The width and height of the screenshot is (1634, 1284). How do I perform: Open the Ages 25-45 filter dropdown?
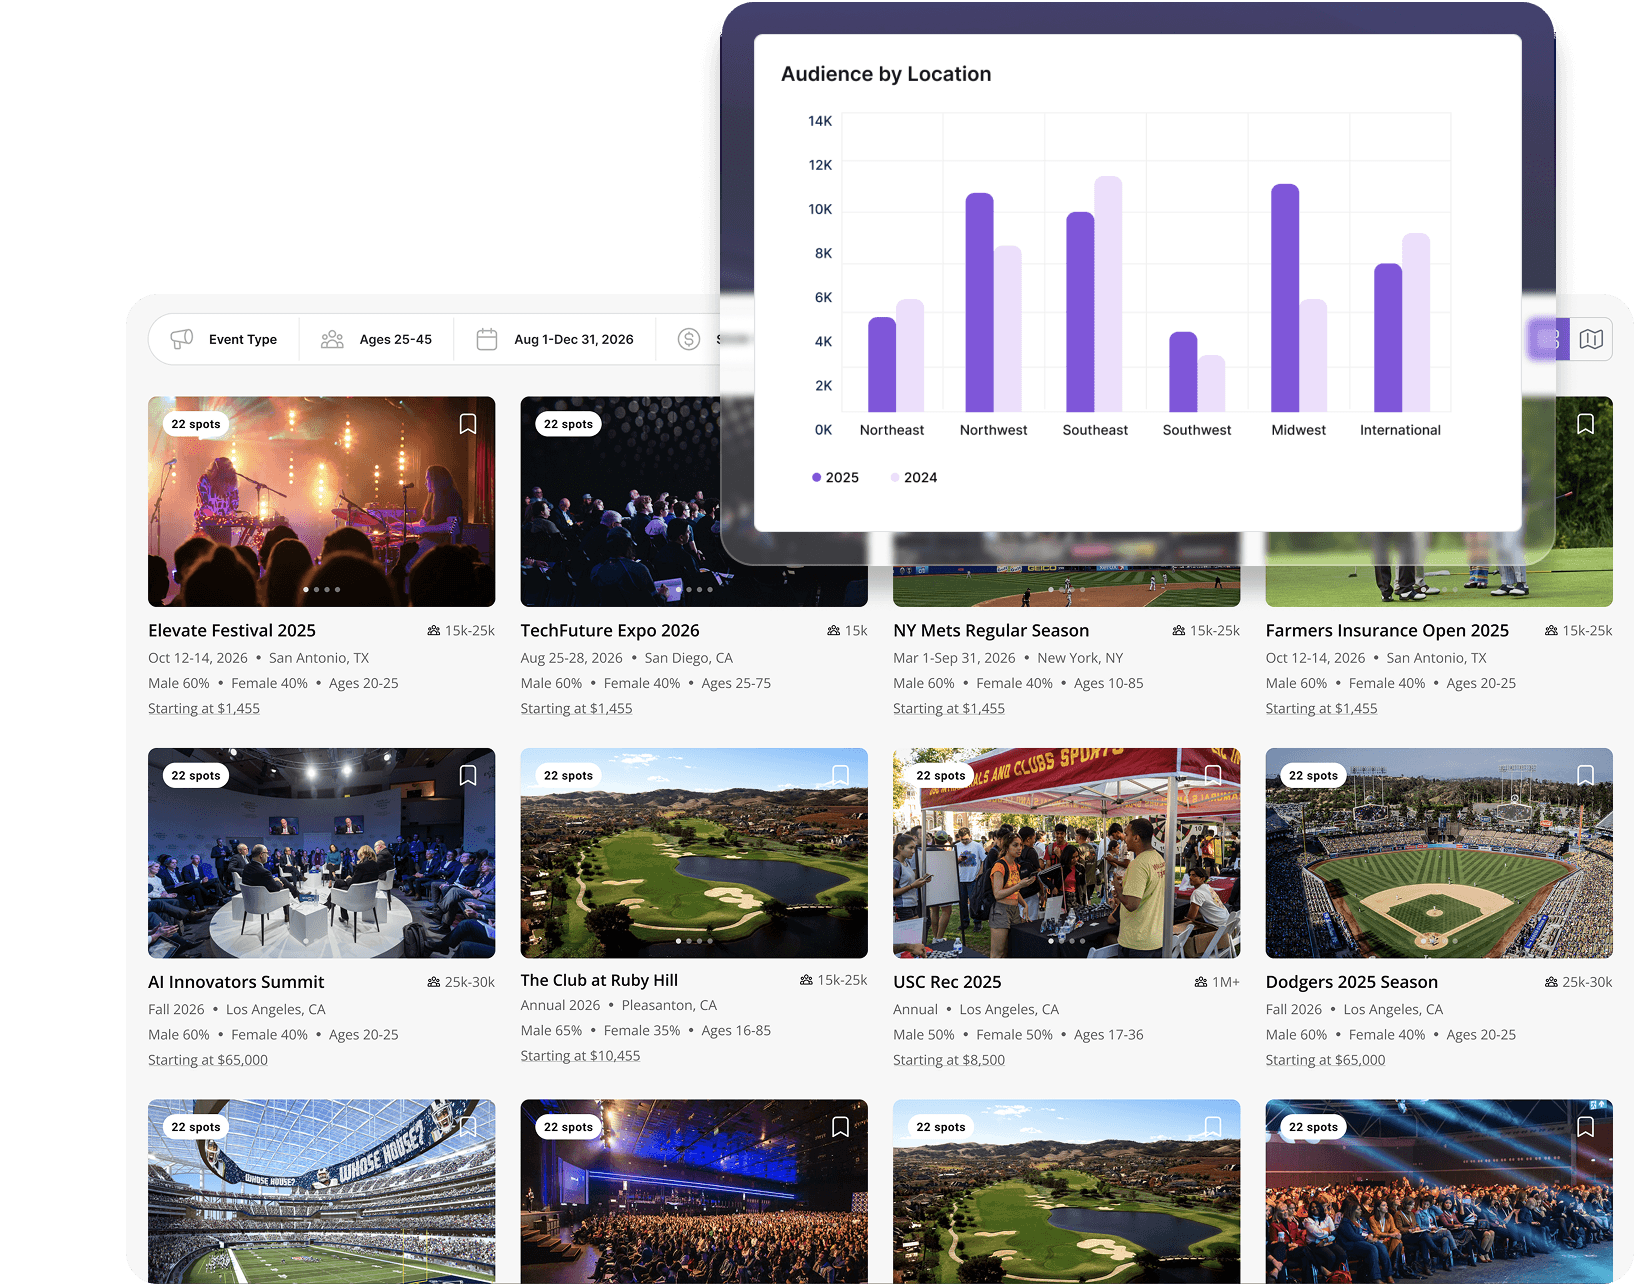pos(377,340)
